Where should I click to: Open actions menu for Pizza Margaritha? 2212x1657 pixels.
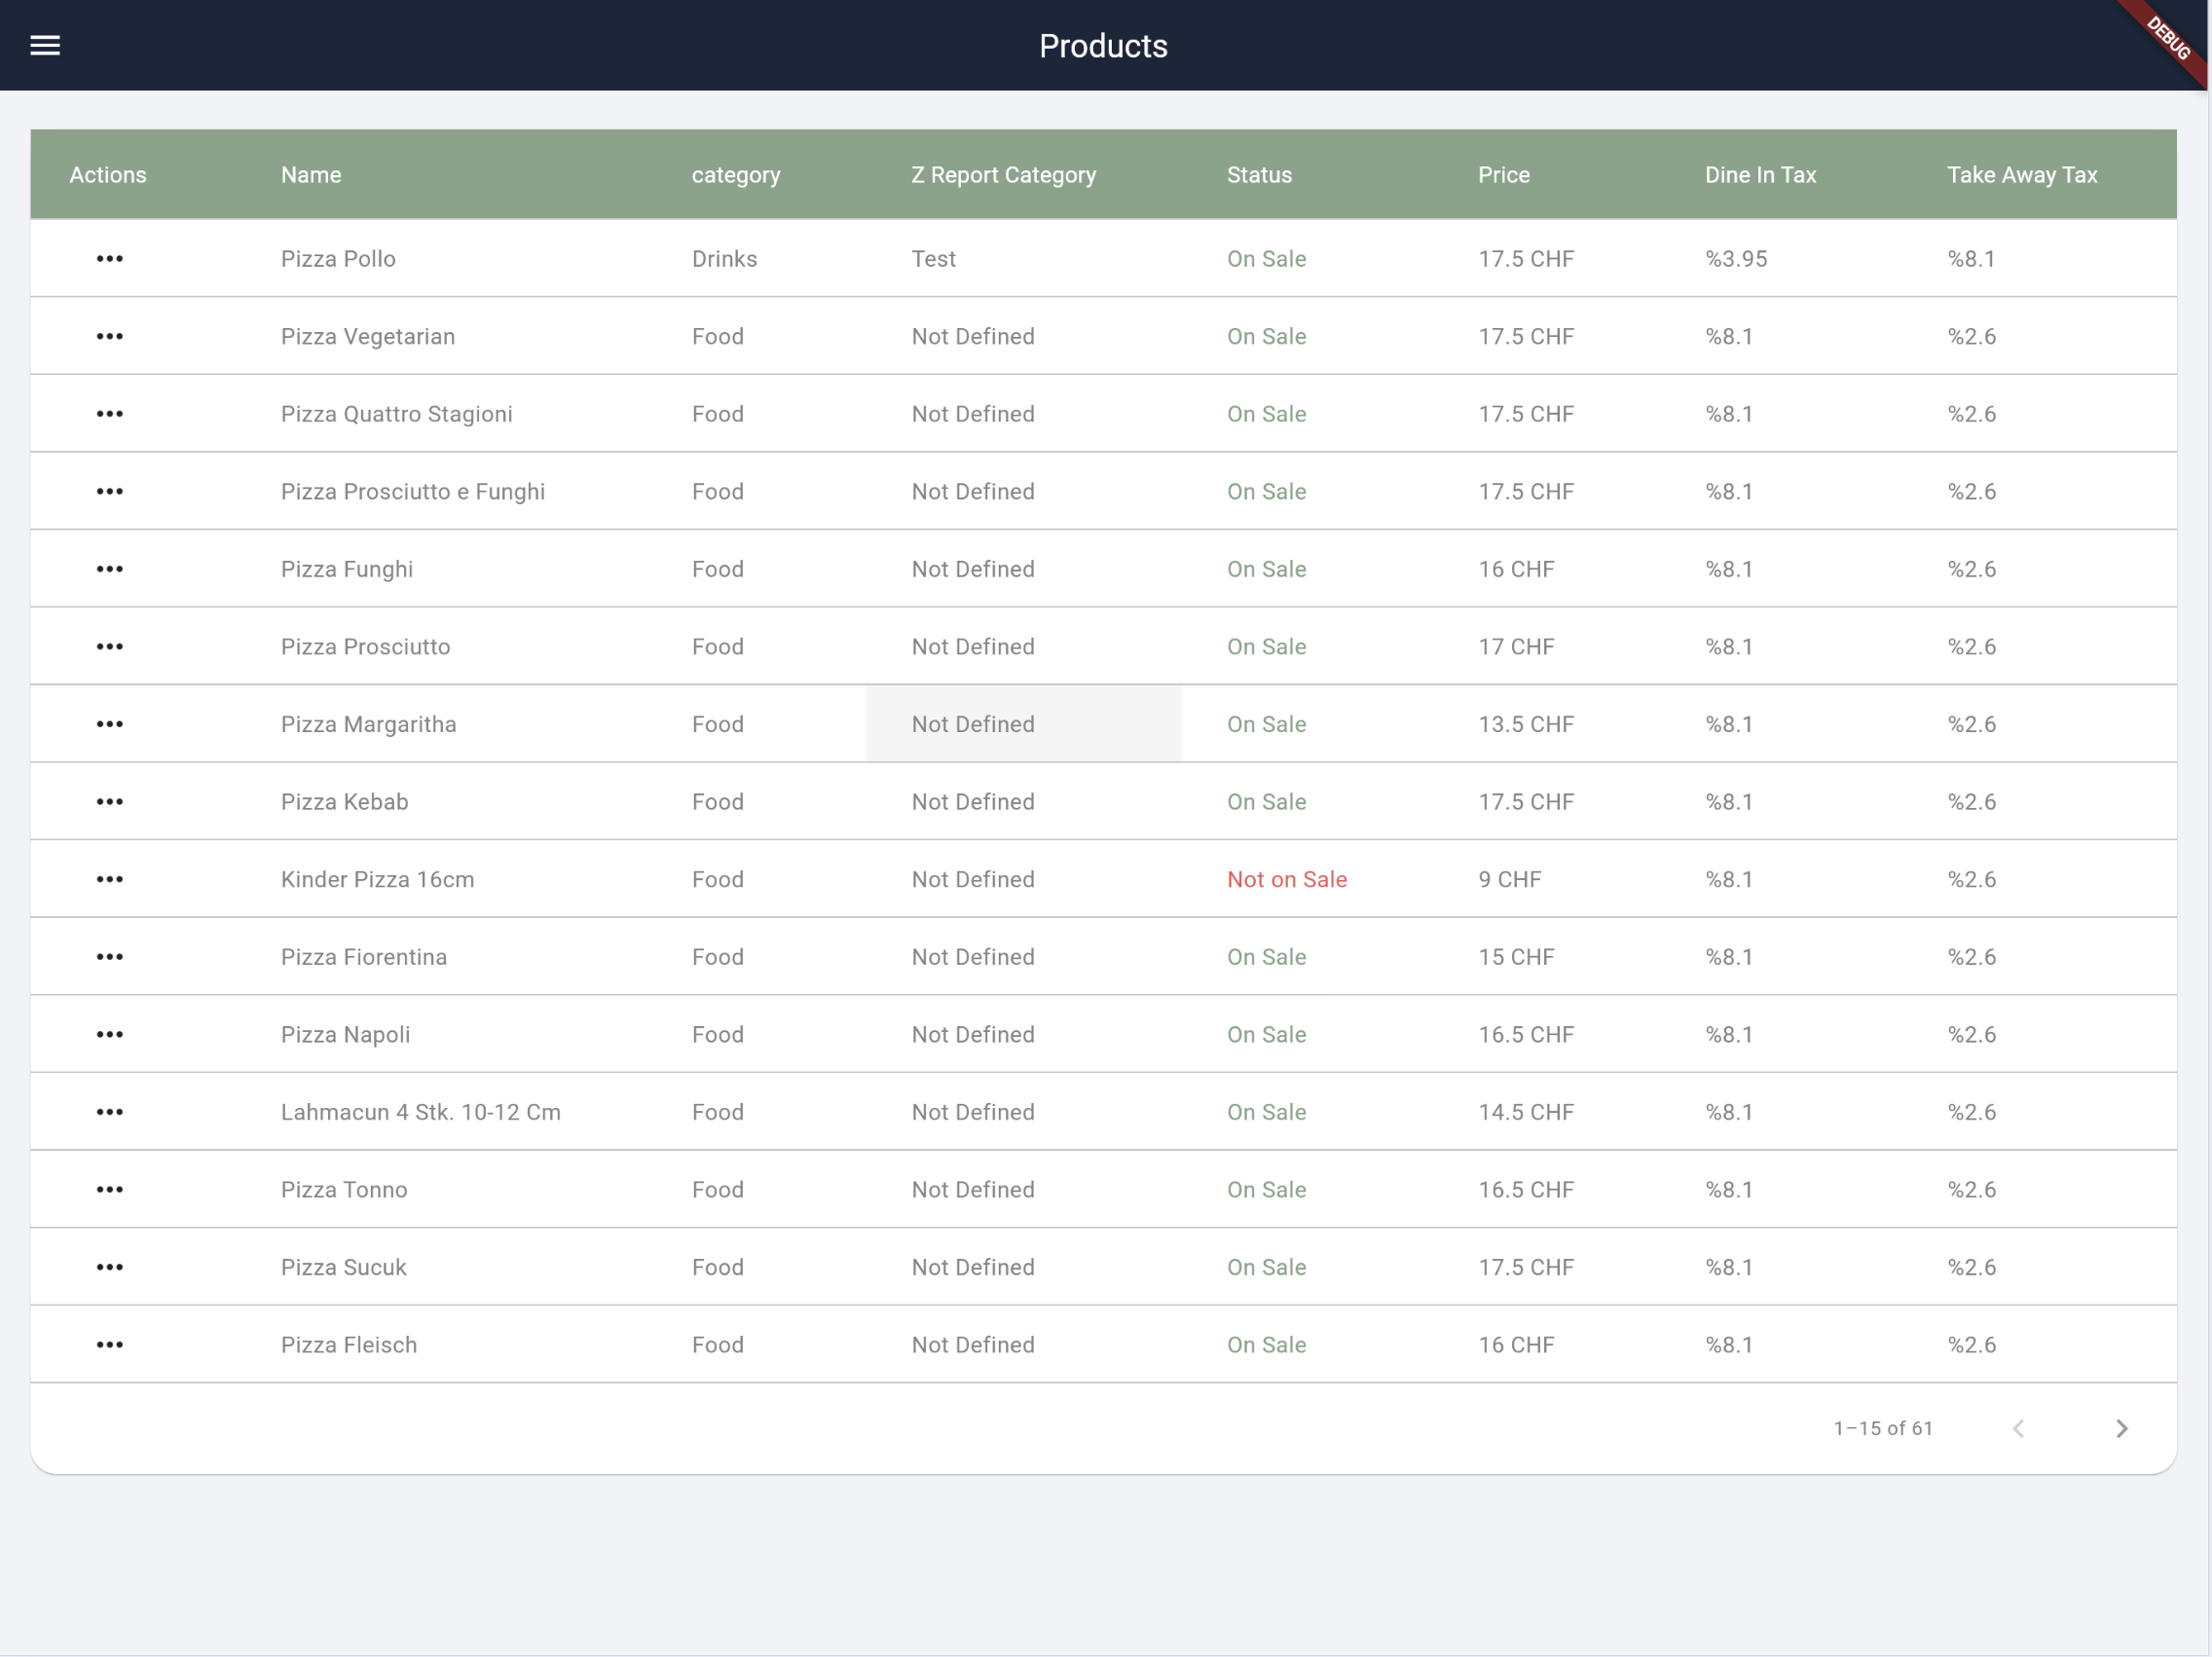point(110,724)
